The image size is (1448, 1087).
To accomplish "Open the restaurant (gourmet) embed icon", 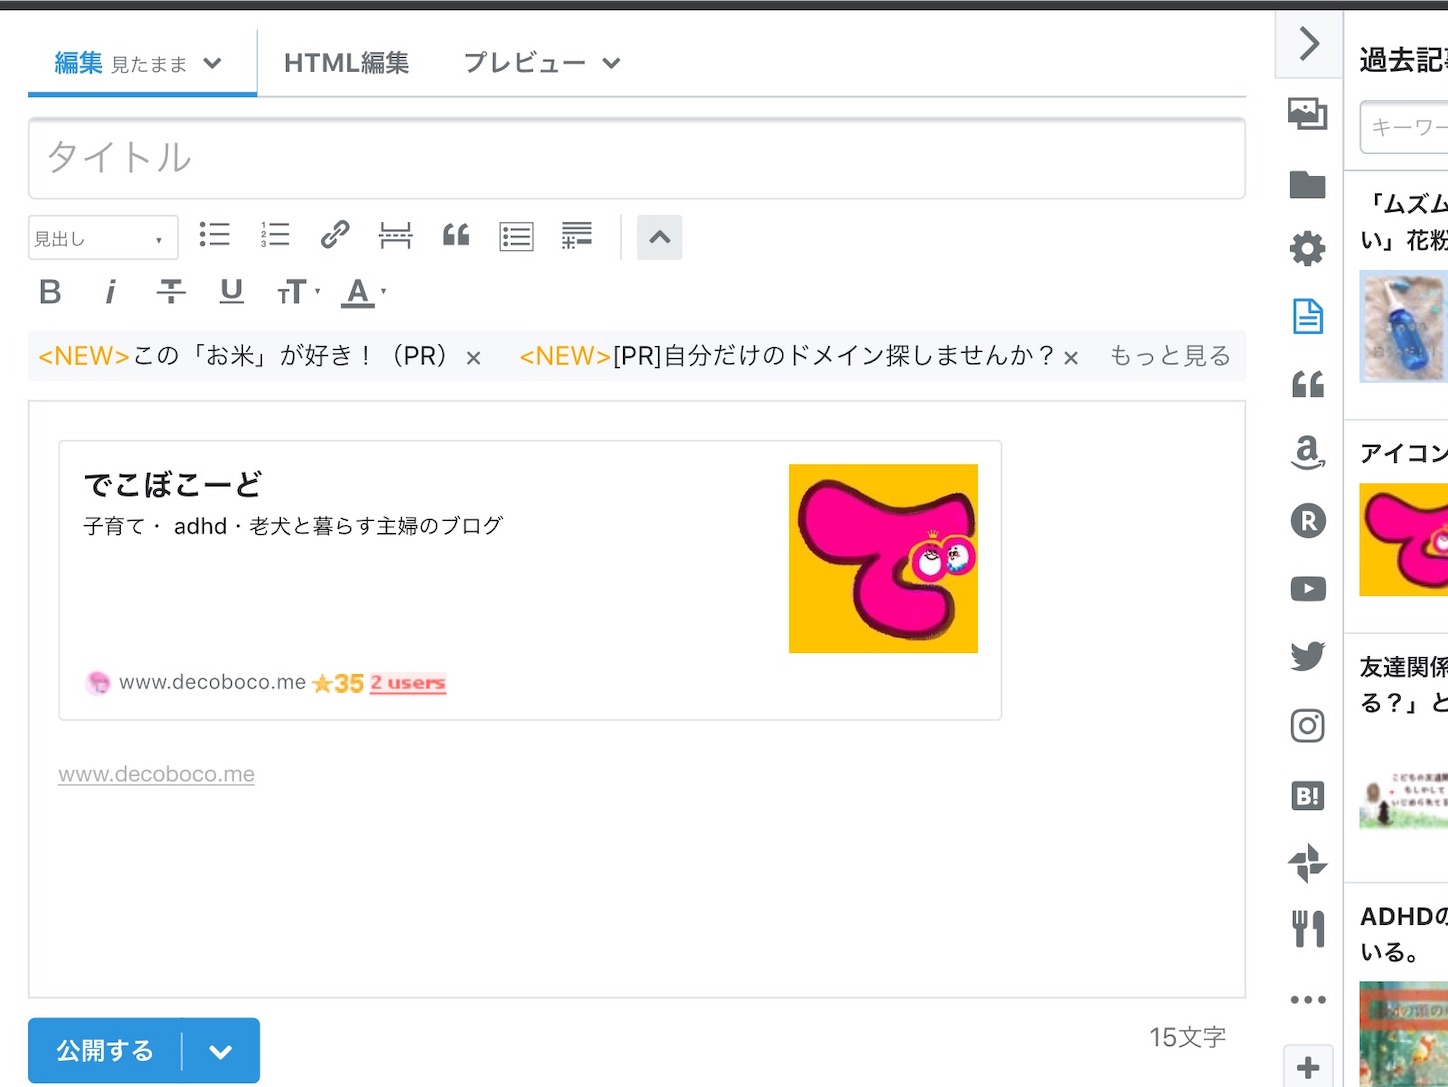I will pyautogui.click(x=1307, y=928).
